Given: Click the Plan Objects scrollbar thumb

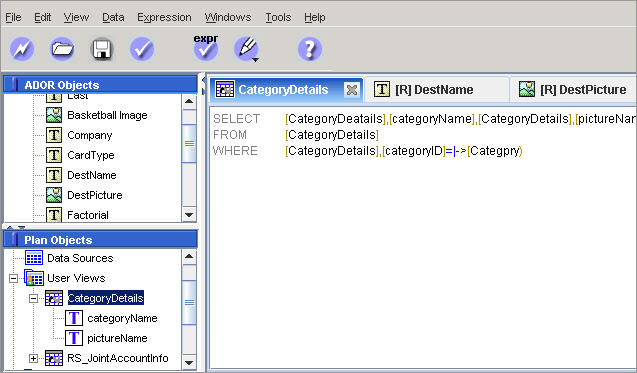Looking at the screenshot, I should (189, 302).
